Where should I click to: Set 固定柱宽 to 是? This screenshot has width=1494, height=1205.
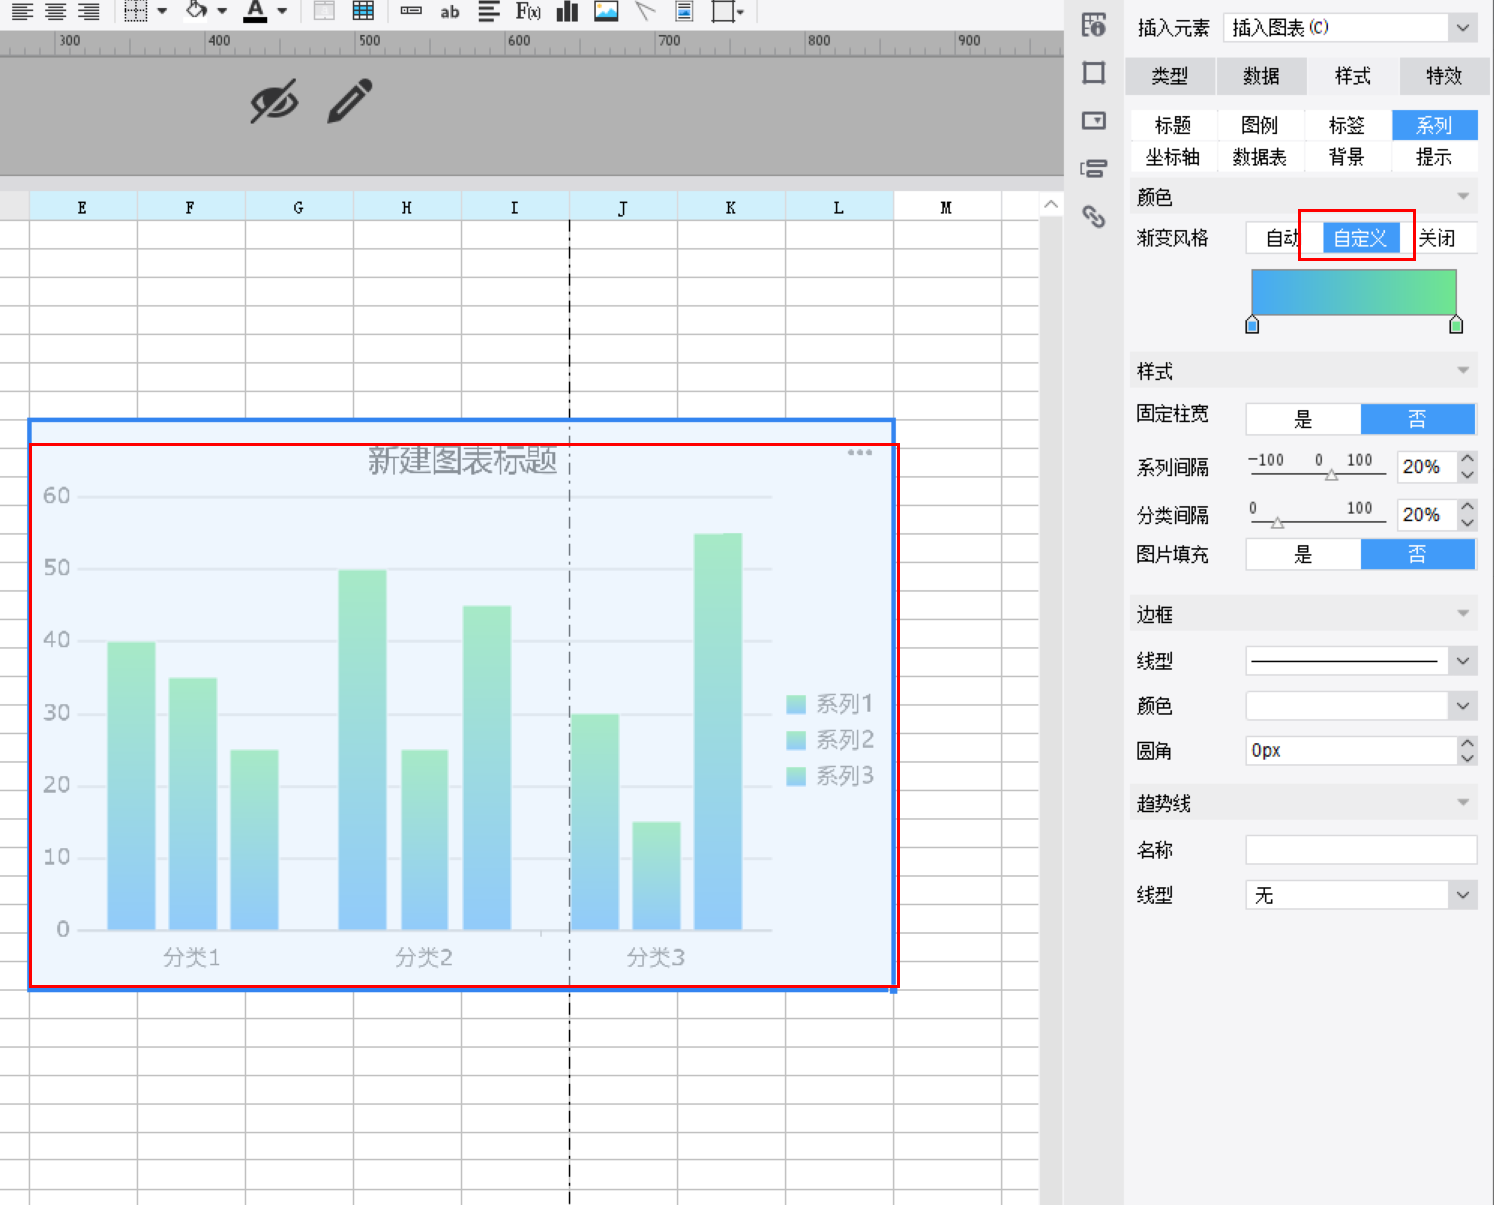tap(1303, 419)
